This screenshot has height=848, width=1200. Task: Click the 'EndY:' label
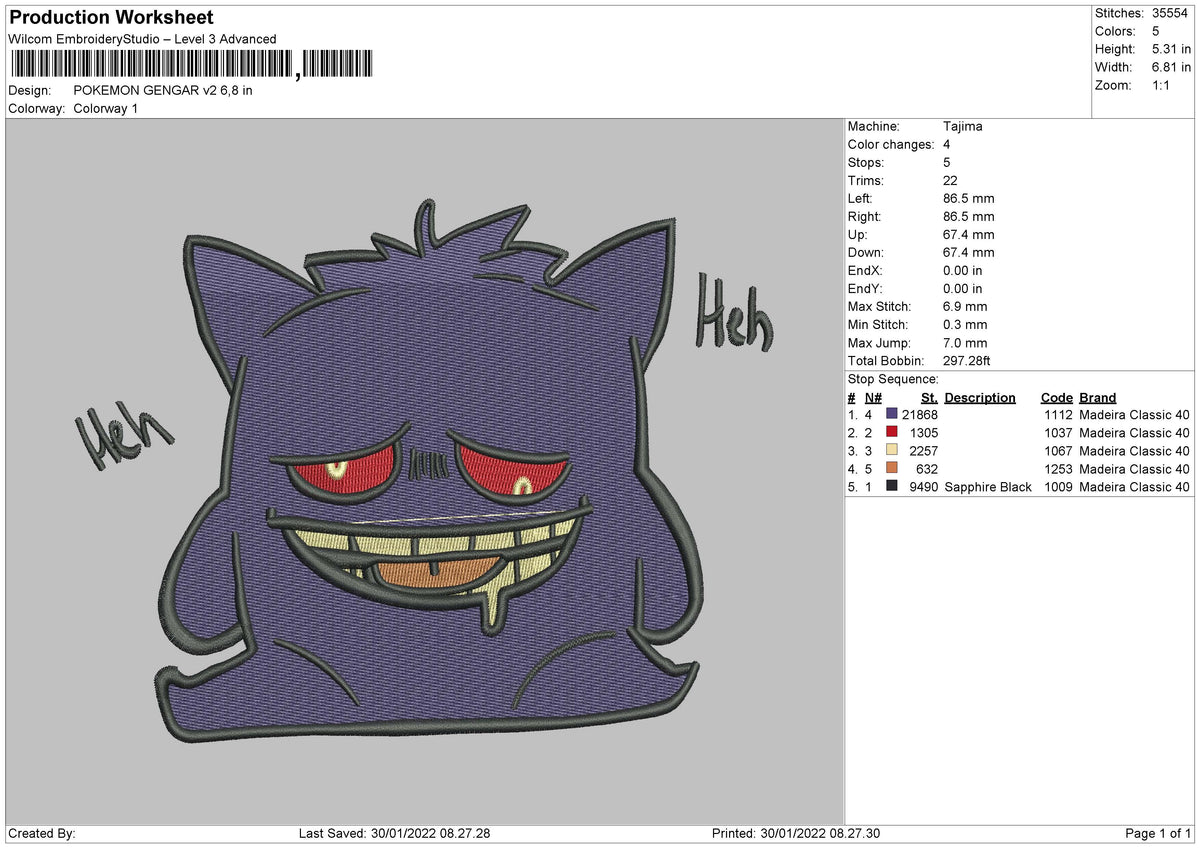(x=866, y=289)
